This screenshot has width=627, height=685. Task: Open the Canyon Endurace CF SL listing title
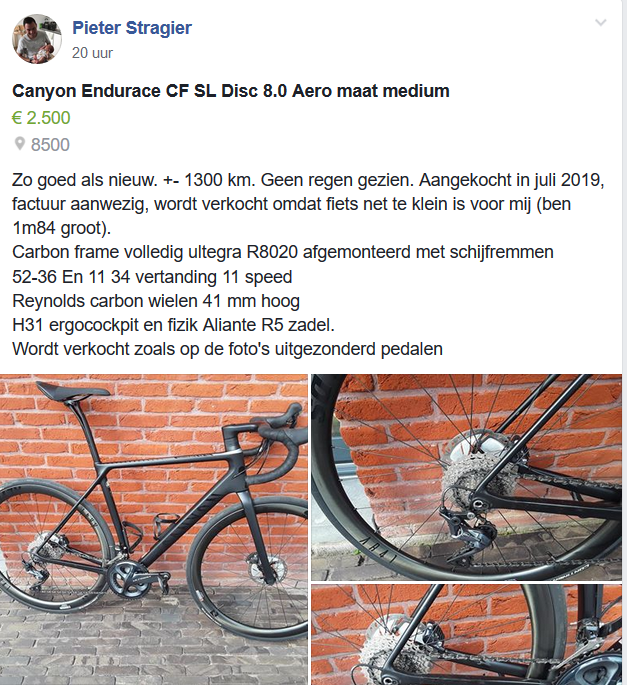(231, 91)
